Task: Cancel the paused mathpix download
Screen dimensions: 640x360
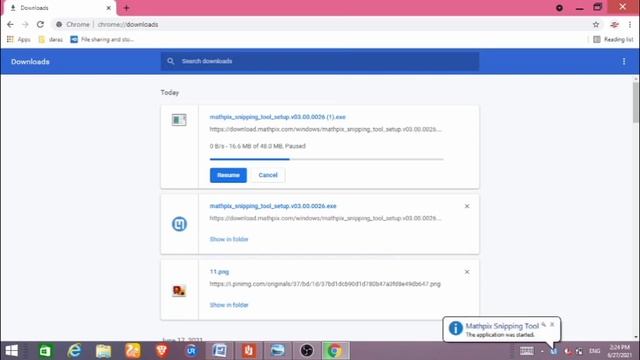Action: (268, 175)
